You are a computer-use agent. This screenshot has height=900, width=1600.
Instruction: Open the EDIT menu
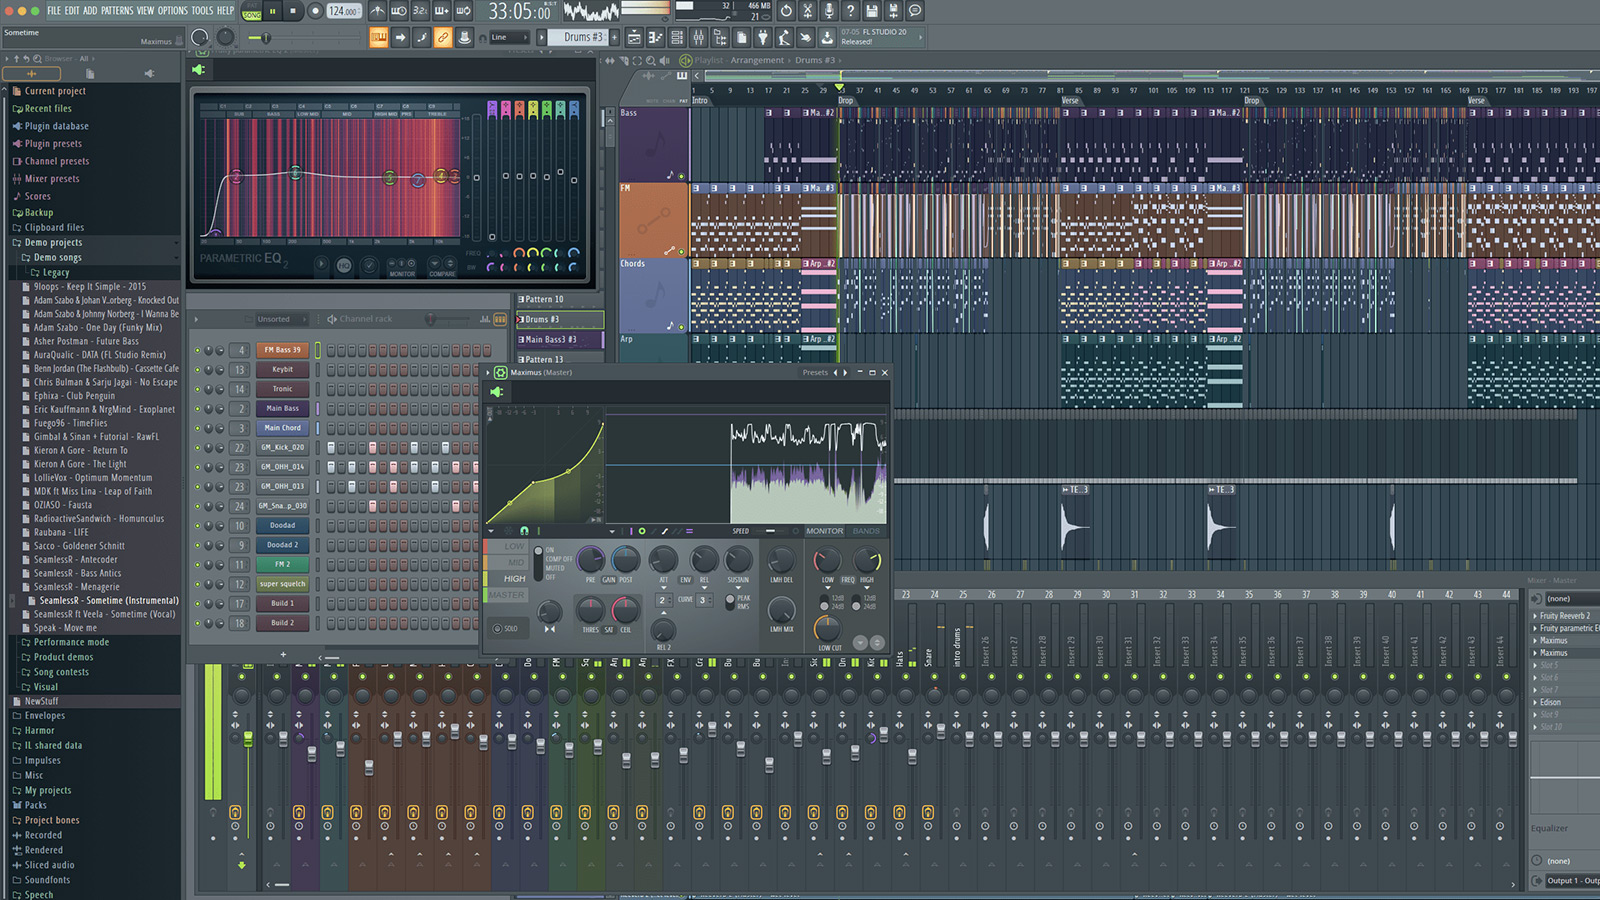[x=72, y=11]
